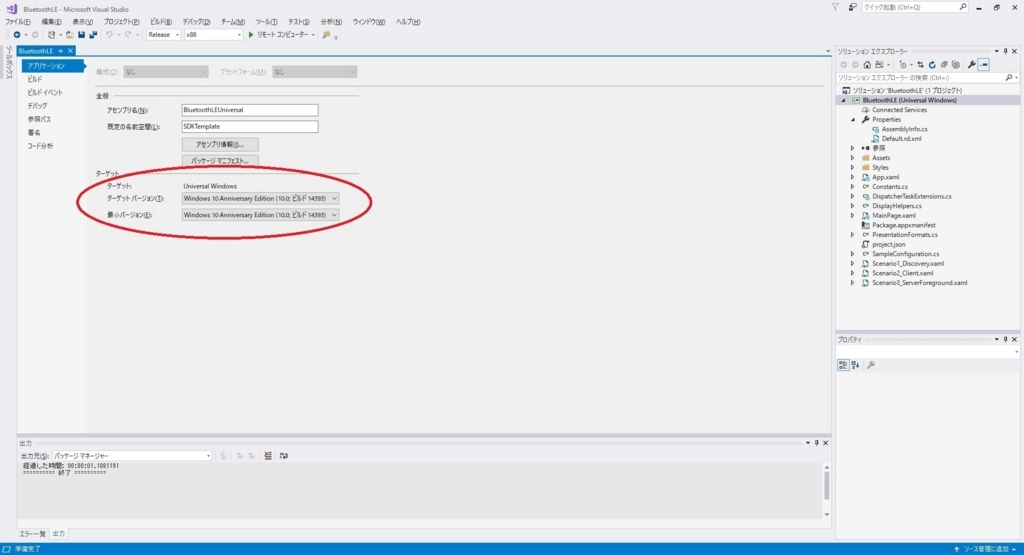Pin the Solution Explorer panel with pushpin
Image resolution: width=1024 pixels, height=555 pixels.
(x=1006, y=51)
